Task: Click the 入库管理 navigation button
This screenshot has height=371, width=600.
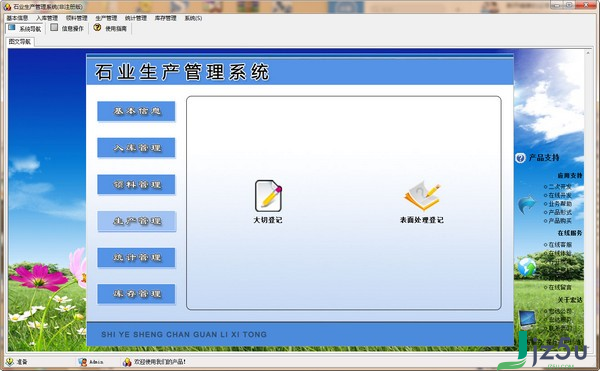Action: [137, 148]
